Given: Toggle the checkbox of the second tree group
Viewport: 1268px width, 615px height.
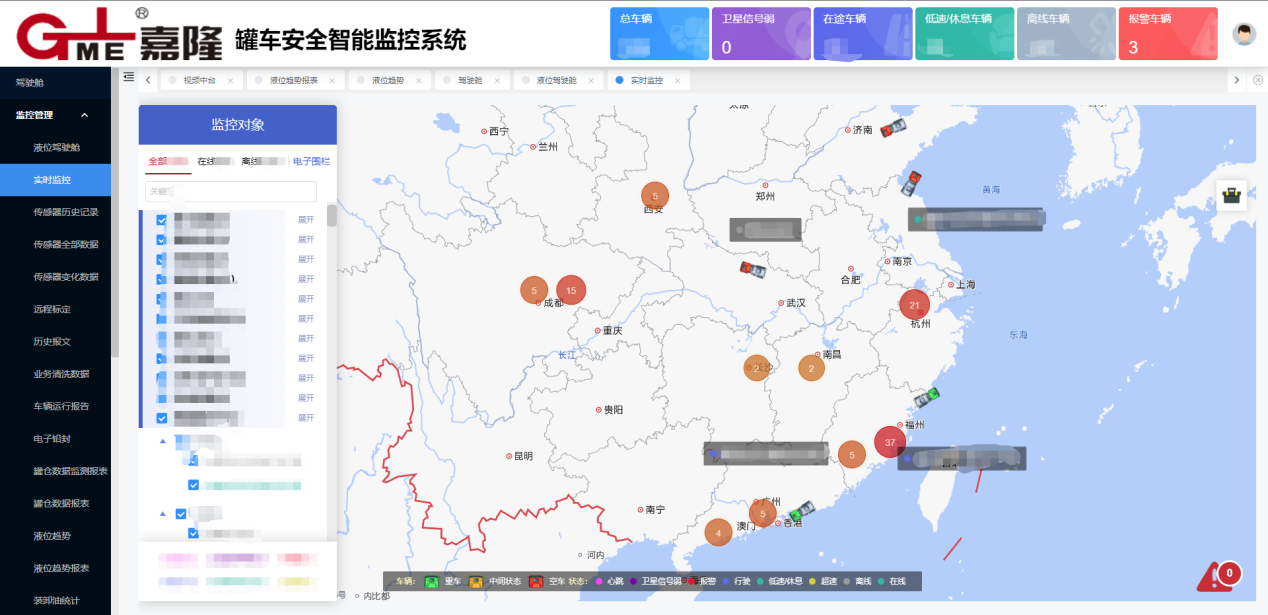Looking at the screenshot, I should [x=181, y=514].
